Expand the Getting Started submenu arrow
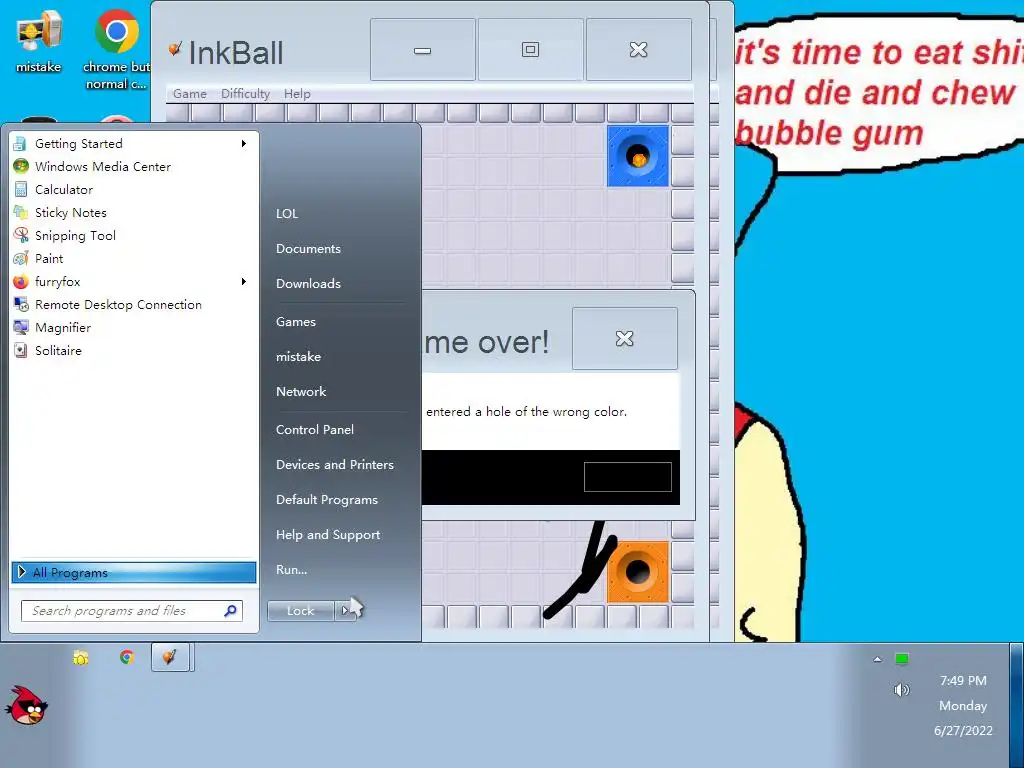 (x=244, y=144)
